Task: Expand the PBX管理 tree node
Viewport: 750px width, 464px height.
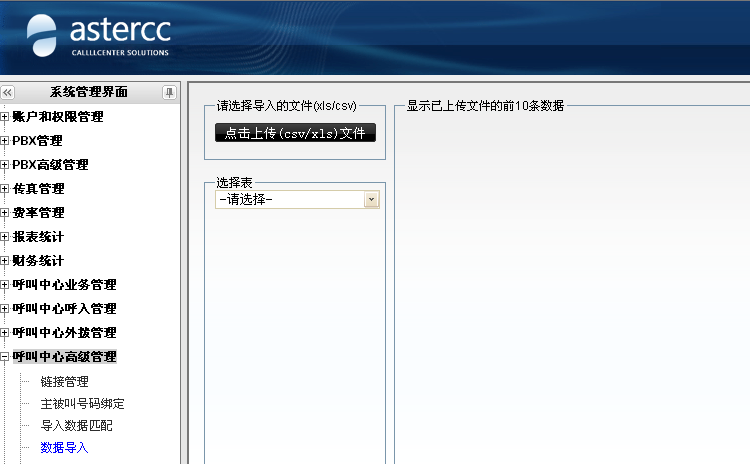Action: click(x=5, y=141)
